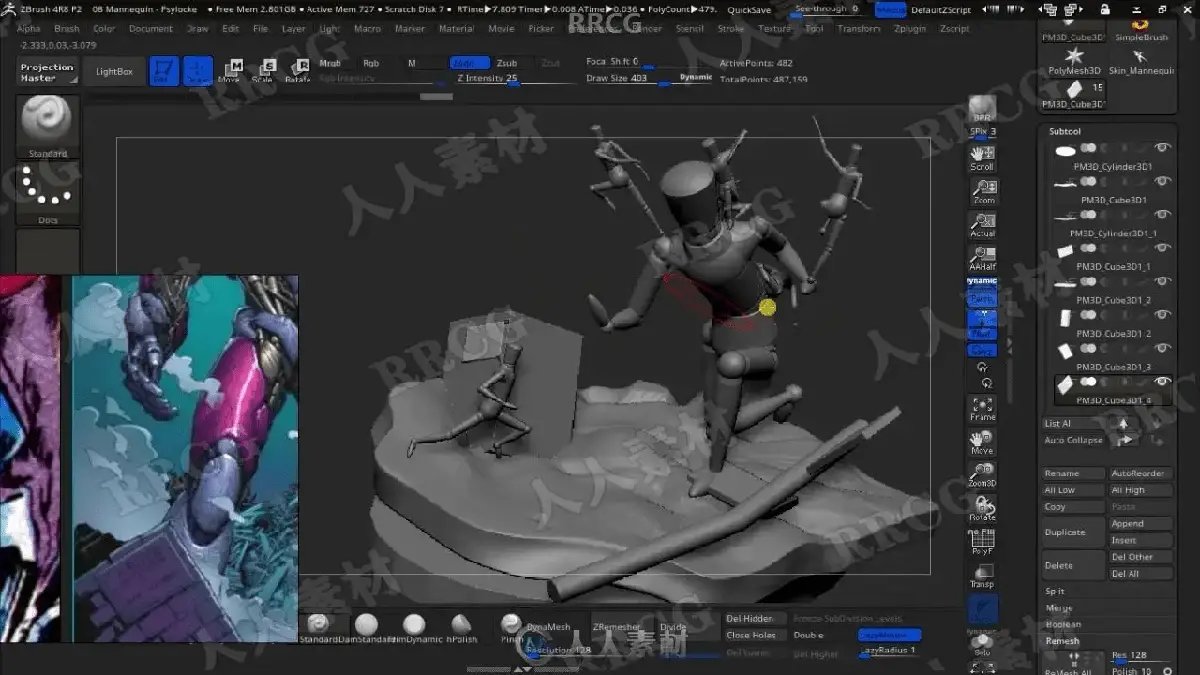
Task: Select the Zoom3D navigation icon
Action: (x=982, y=475)
